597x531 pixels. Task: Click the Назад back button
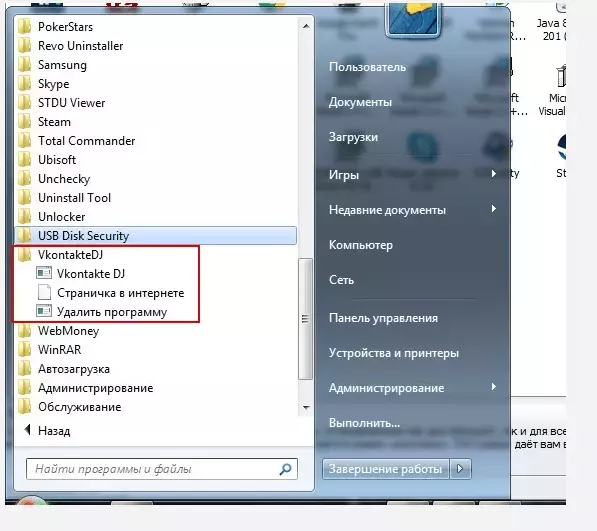coord(47,431)
